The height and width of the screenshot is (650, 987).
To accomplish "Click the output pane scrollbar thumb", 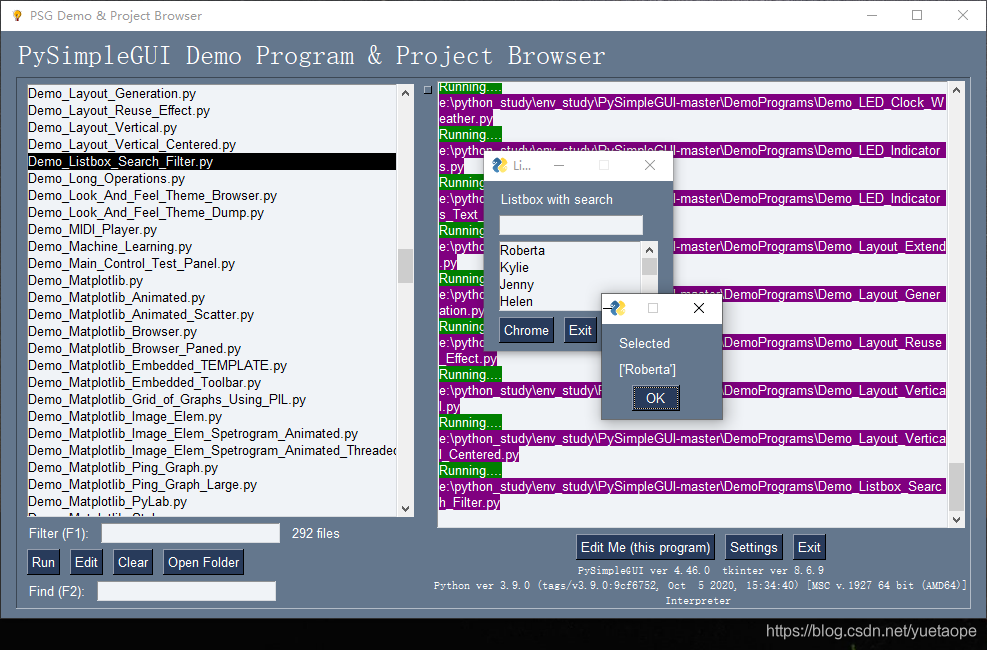I will point(956,486).
